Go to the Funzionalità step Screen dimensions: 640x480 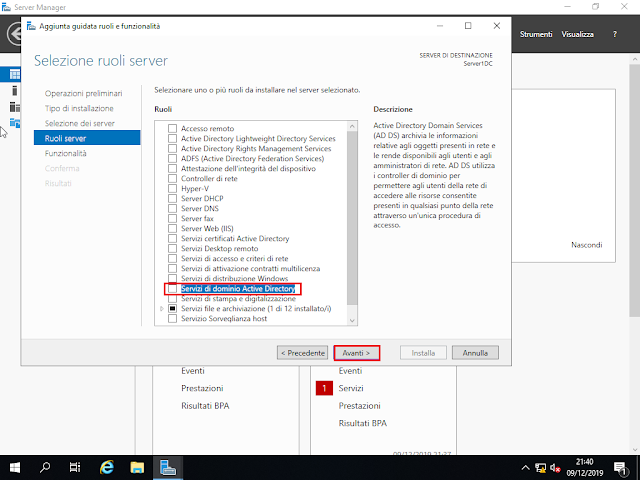pyautogui.click(x=65, y=153)
